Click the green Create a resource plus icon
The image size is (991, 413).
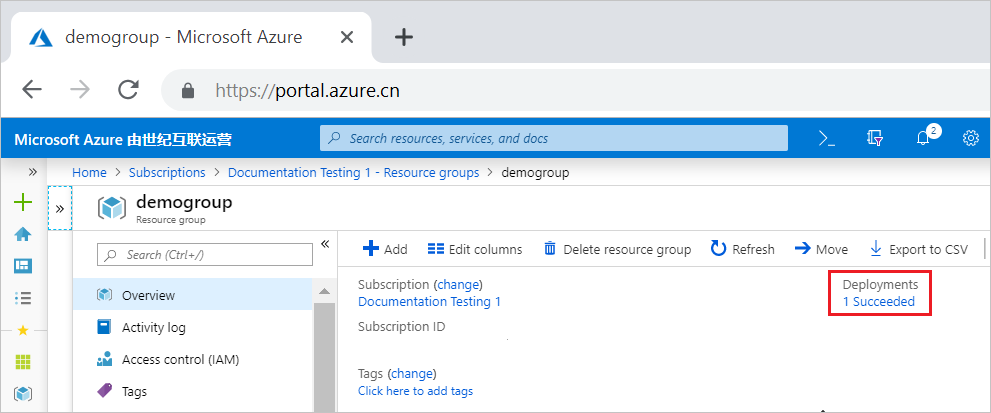(x=22, y=203)
